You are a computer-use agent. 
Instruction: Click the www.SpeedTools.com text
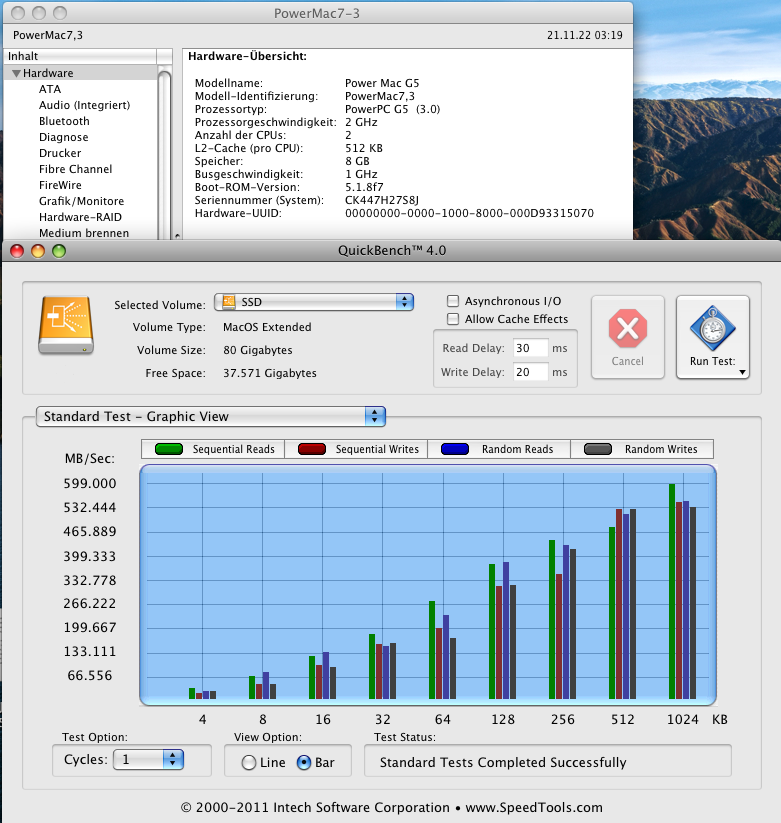534,807
